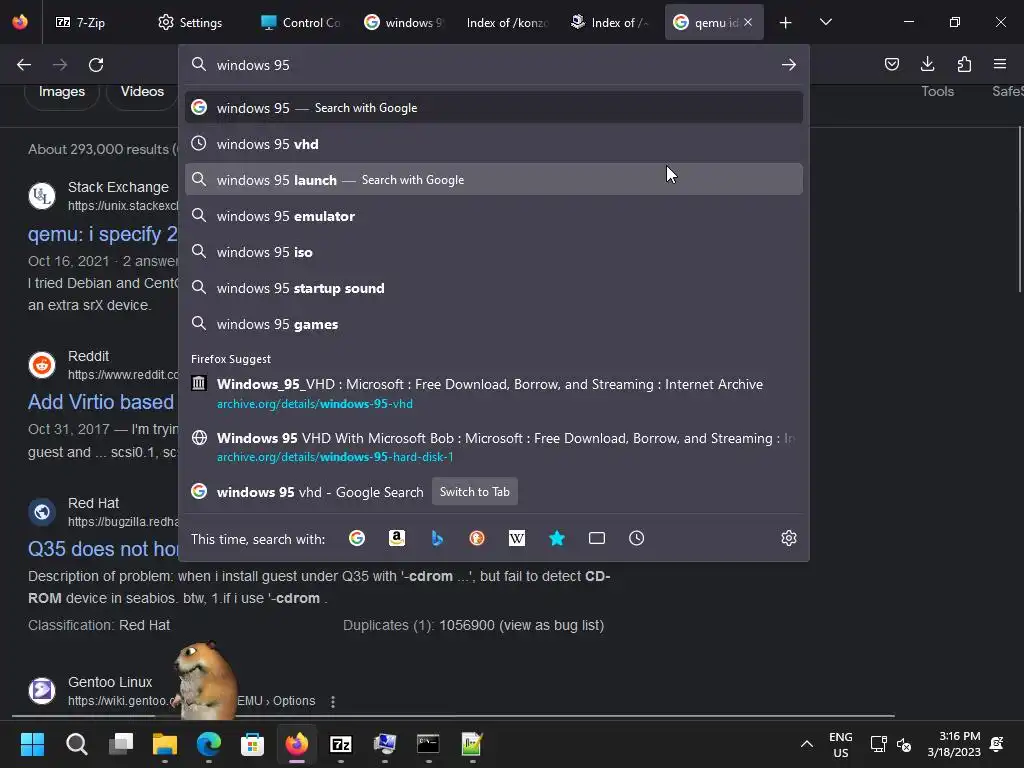Select 'windows 95 startup sound' suggestion
1024x768 pixels.
(494, 288)
